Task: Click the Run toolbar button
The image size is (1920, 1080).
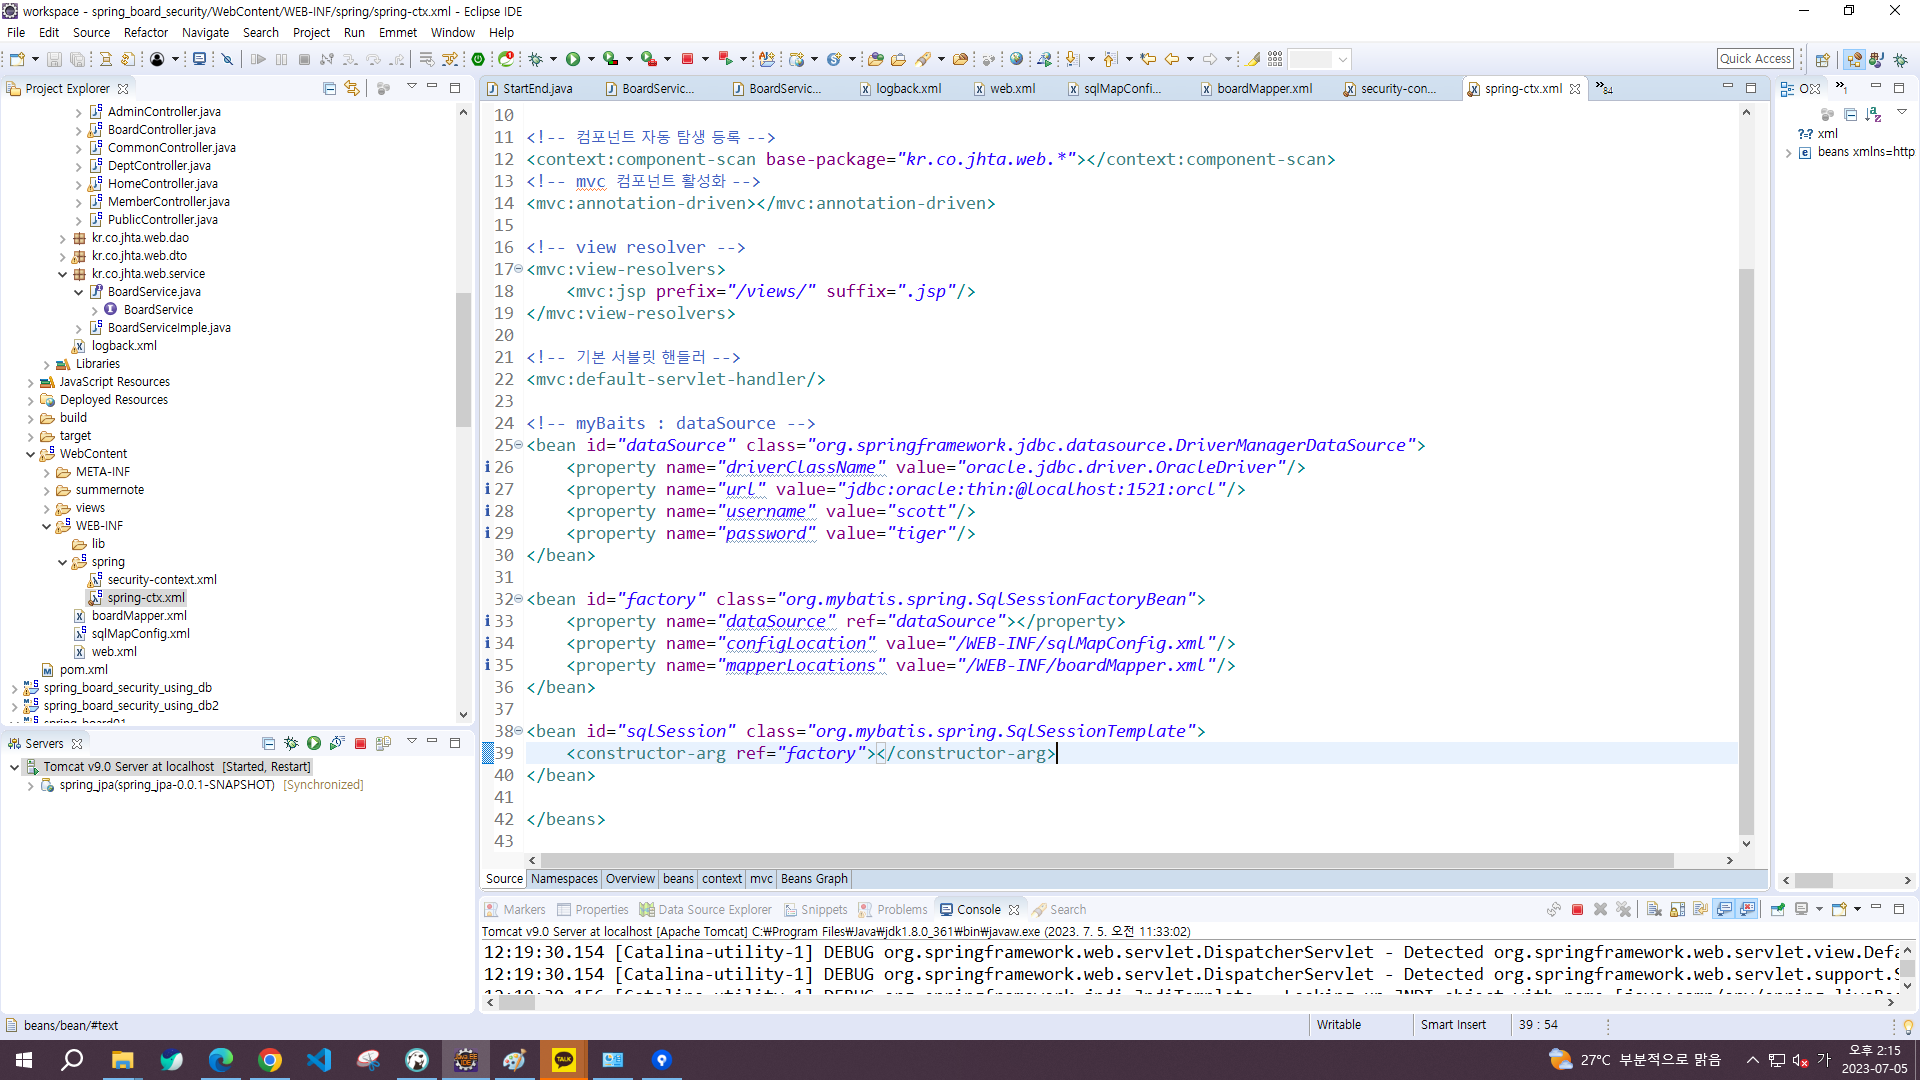Action: (x=573, y=59)
